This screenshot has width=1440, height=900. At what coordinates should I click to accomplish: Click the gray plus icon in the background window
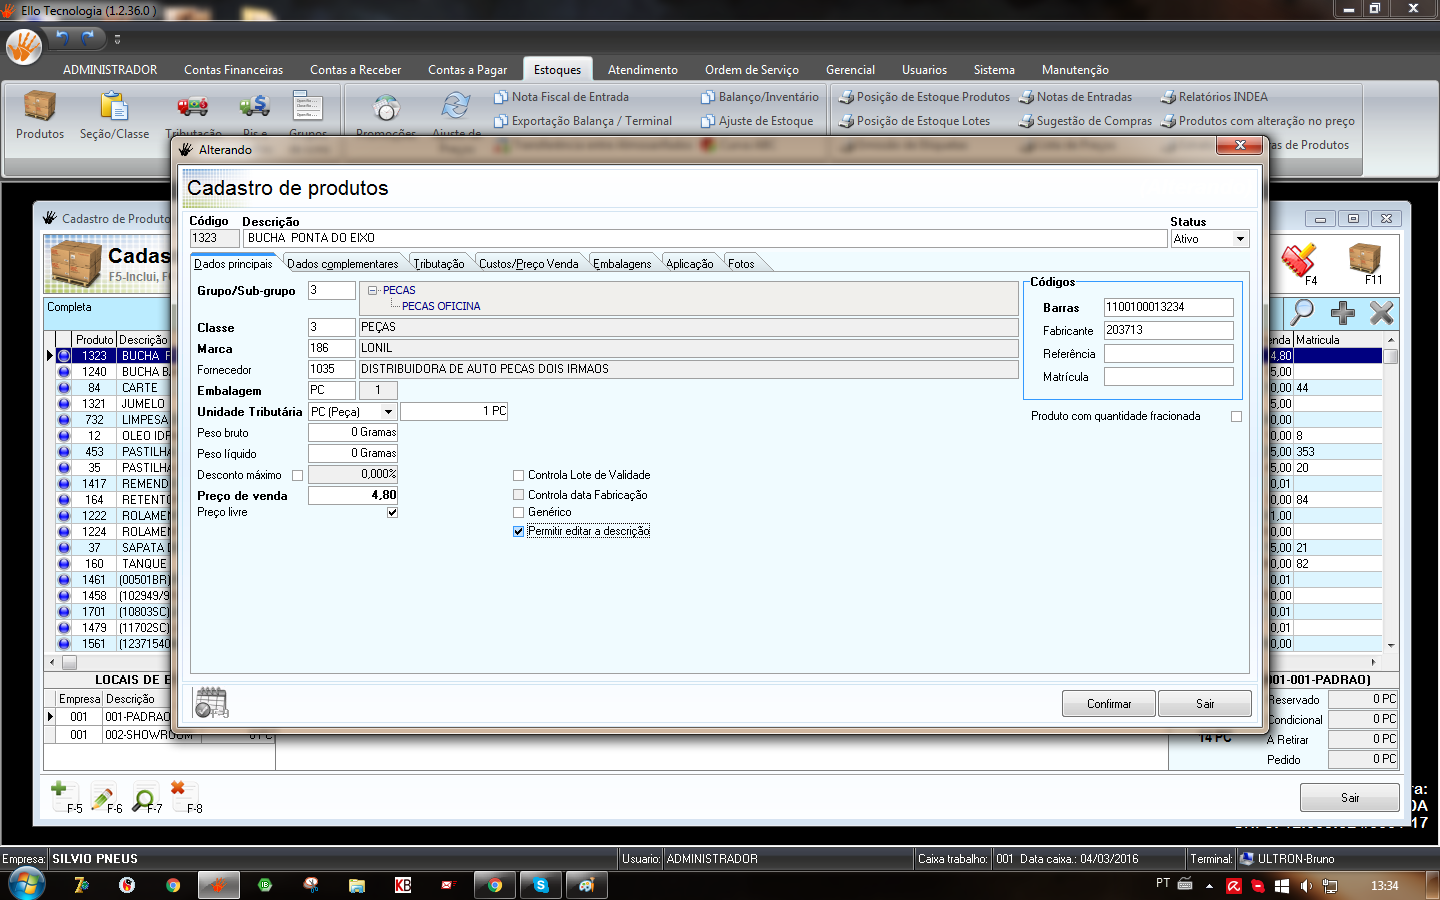pyautogui.click(x=1343, y=313)
